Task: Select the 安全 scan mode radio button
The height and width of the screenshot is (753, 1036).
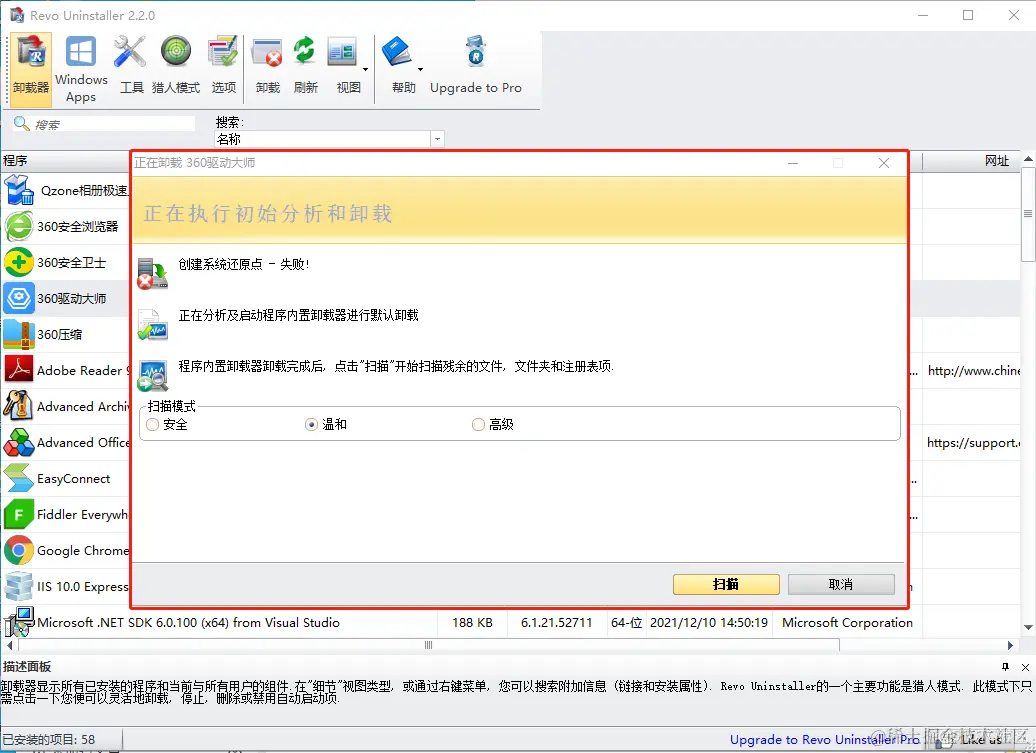Action: (152, 424)
